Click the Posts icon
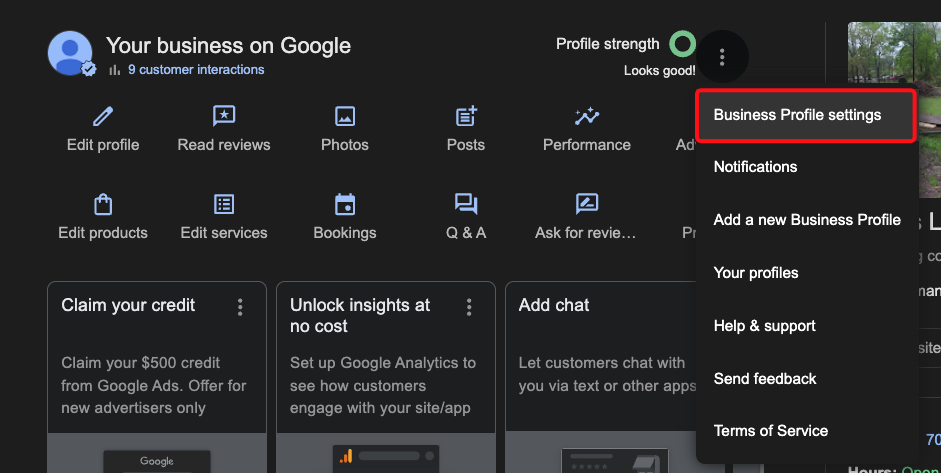Screen dimensions: 941x473 coord(466,116)
